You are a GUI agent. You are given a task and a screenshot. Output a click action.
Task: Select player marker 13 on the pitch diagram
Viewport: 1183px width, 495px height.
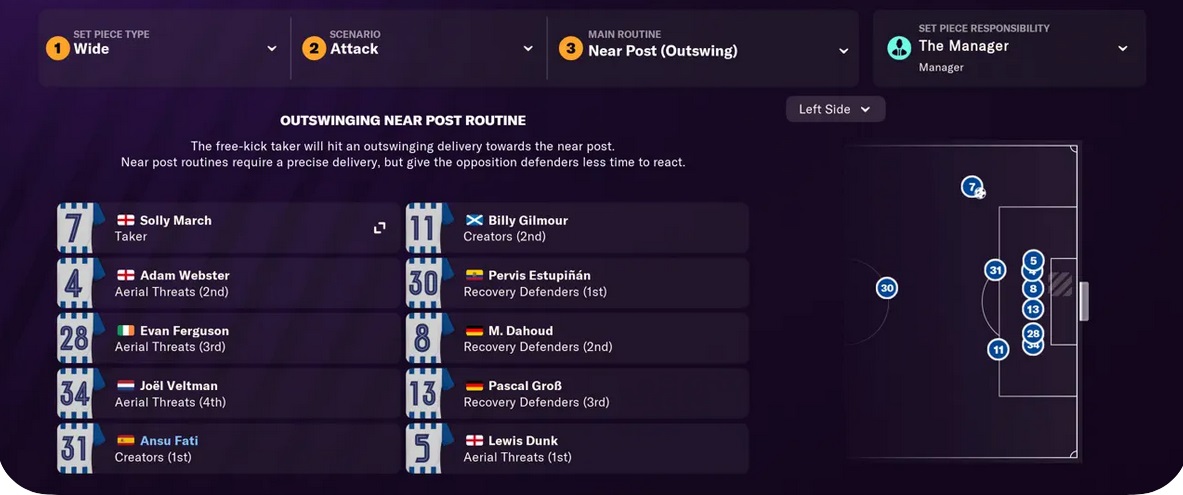1033,310
